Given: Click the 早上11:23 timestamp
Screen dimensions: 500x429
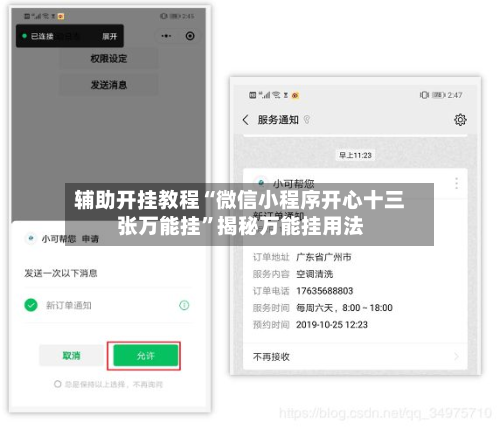Looking at the screenshot, I should [355, 155].
